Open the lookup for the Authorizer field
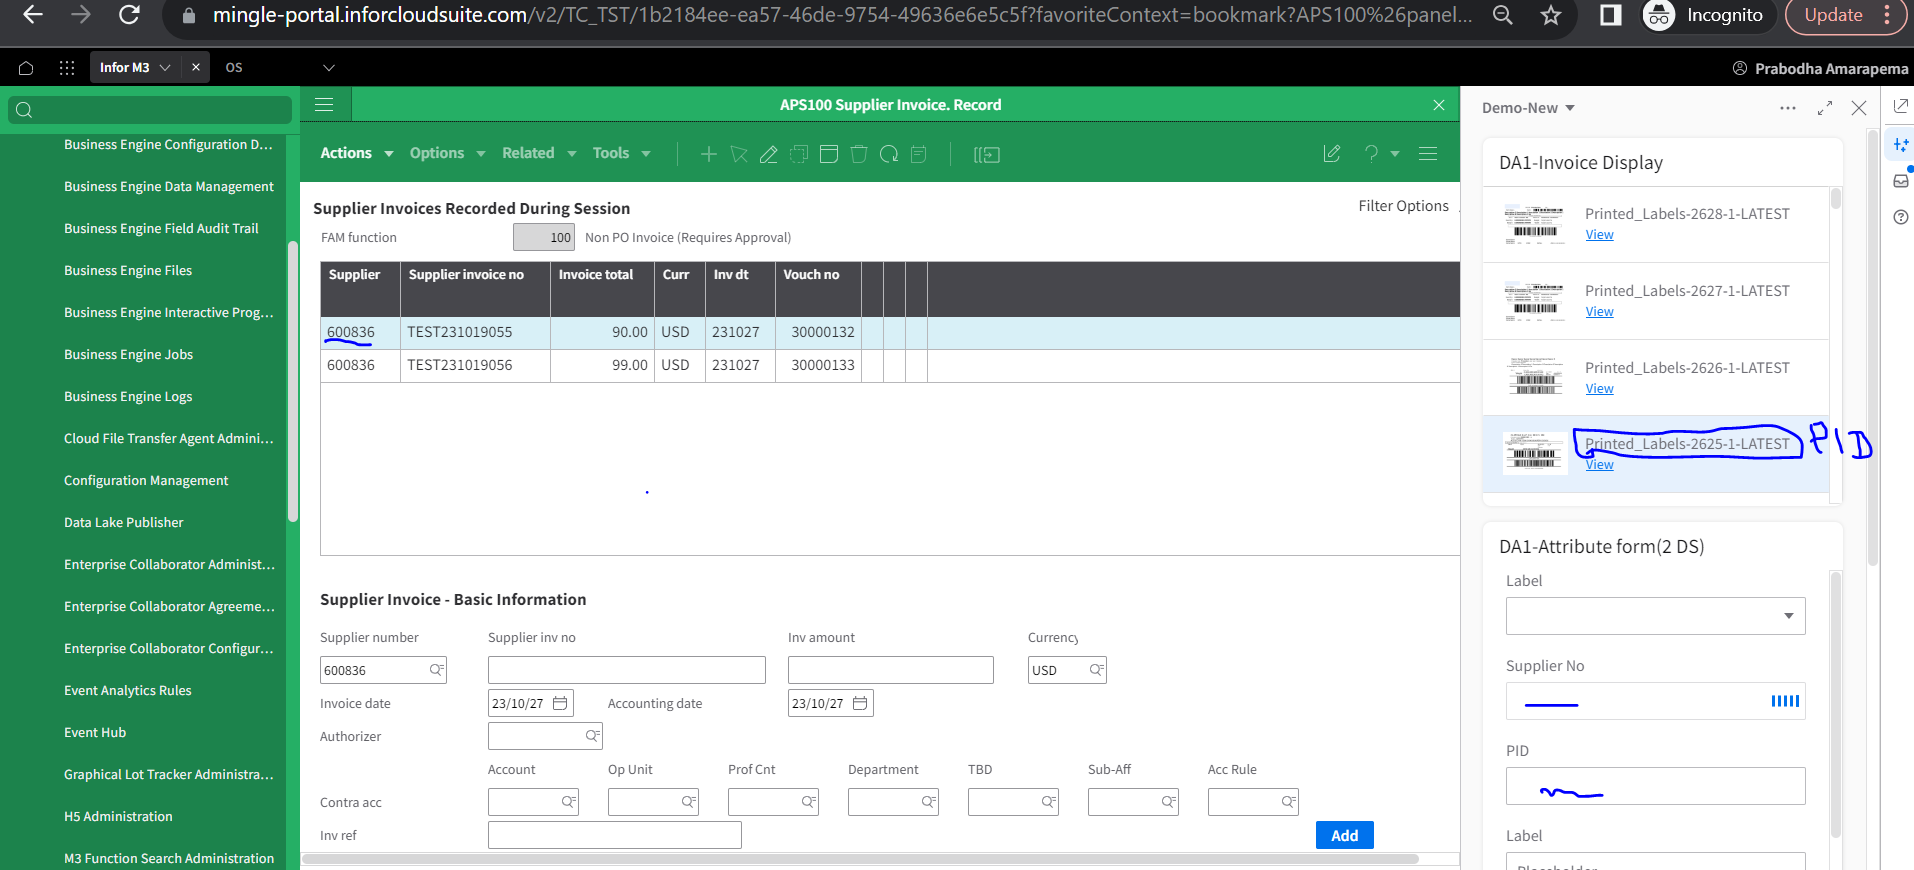This screenshot has height=870, width=1914. click(592, 737)
